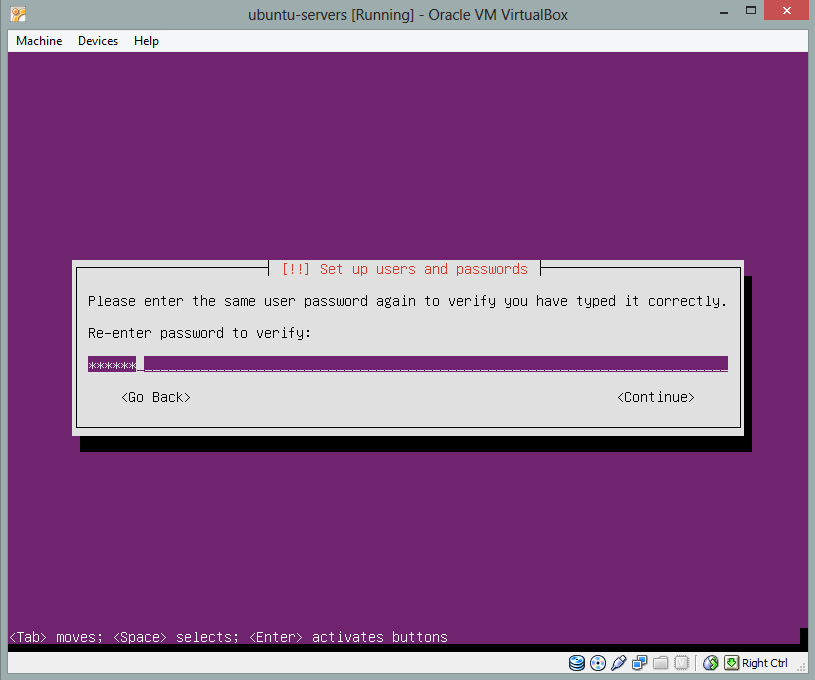Viewport: 815px width, 680px height.
Task: Open the Machine menu
Action: (x=39, y=41)
